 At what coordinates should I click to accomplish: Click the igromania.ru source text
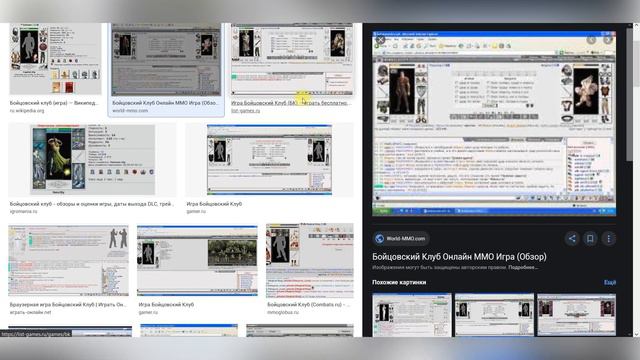point(23,211)
